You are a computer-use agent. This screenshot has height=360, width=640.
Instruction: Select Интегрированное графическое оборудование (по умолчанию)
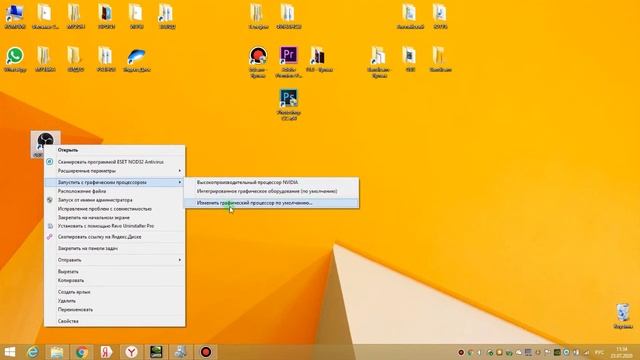(271, 191)
